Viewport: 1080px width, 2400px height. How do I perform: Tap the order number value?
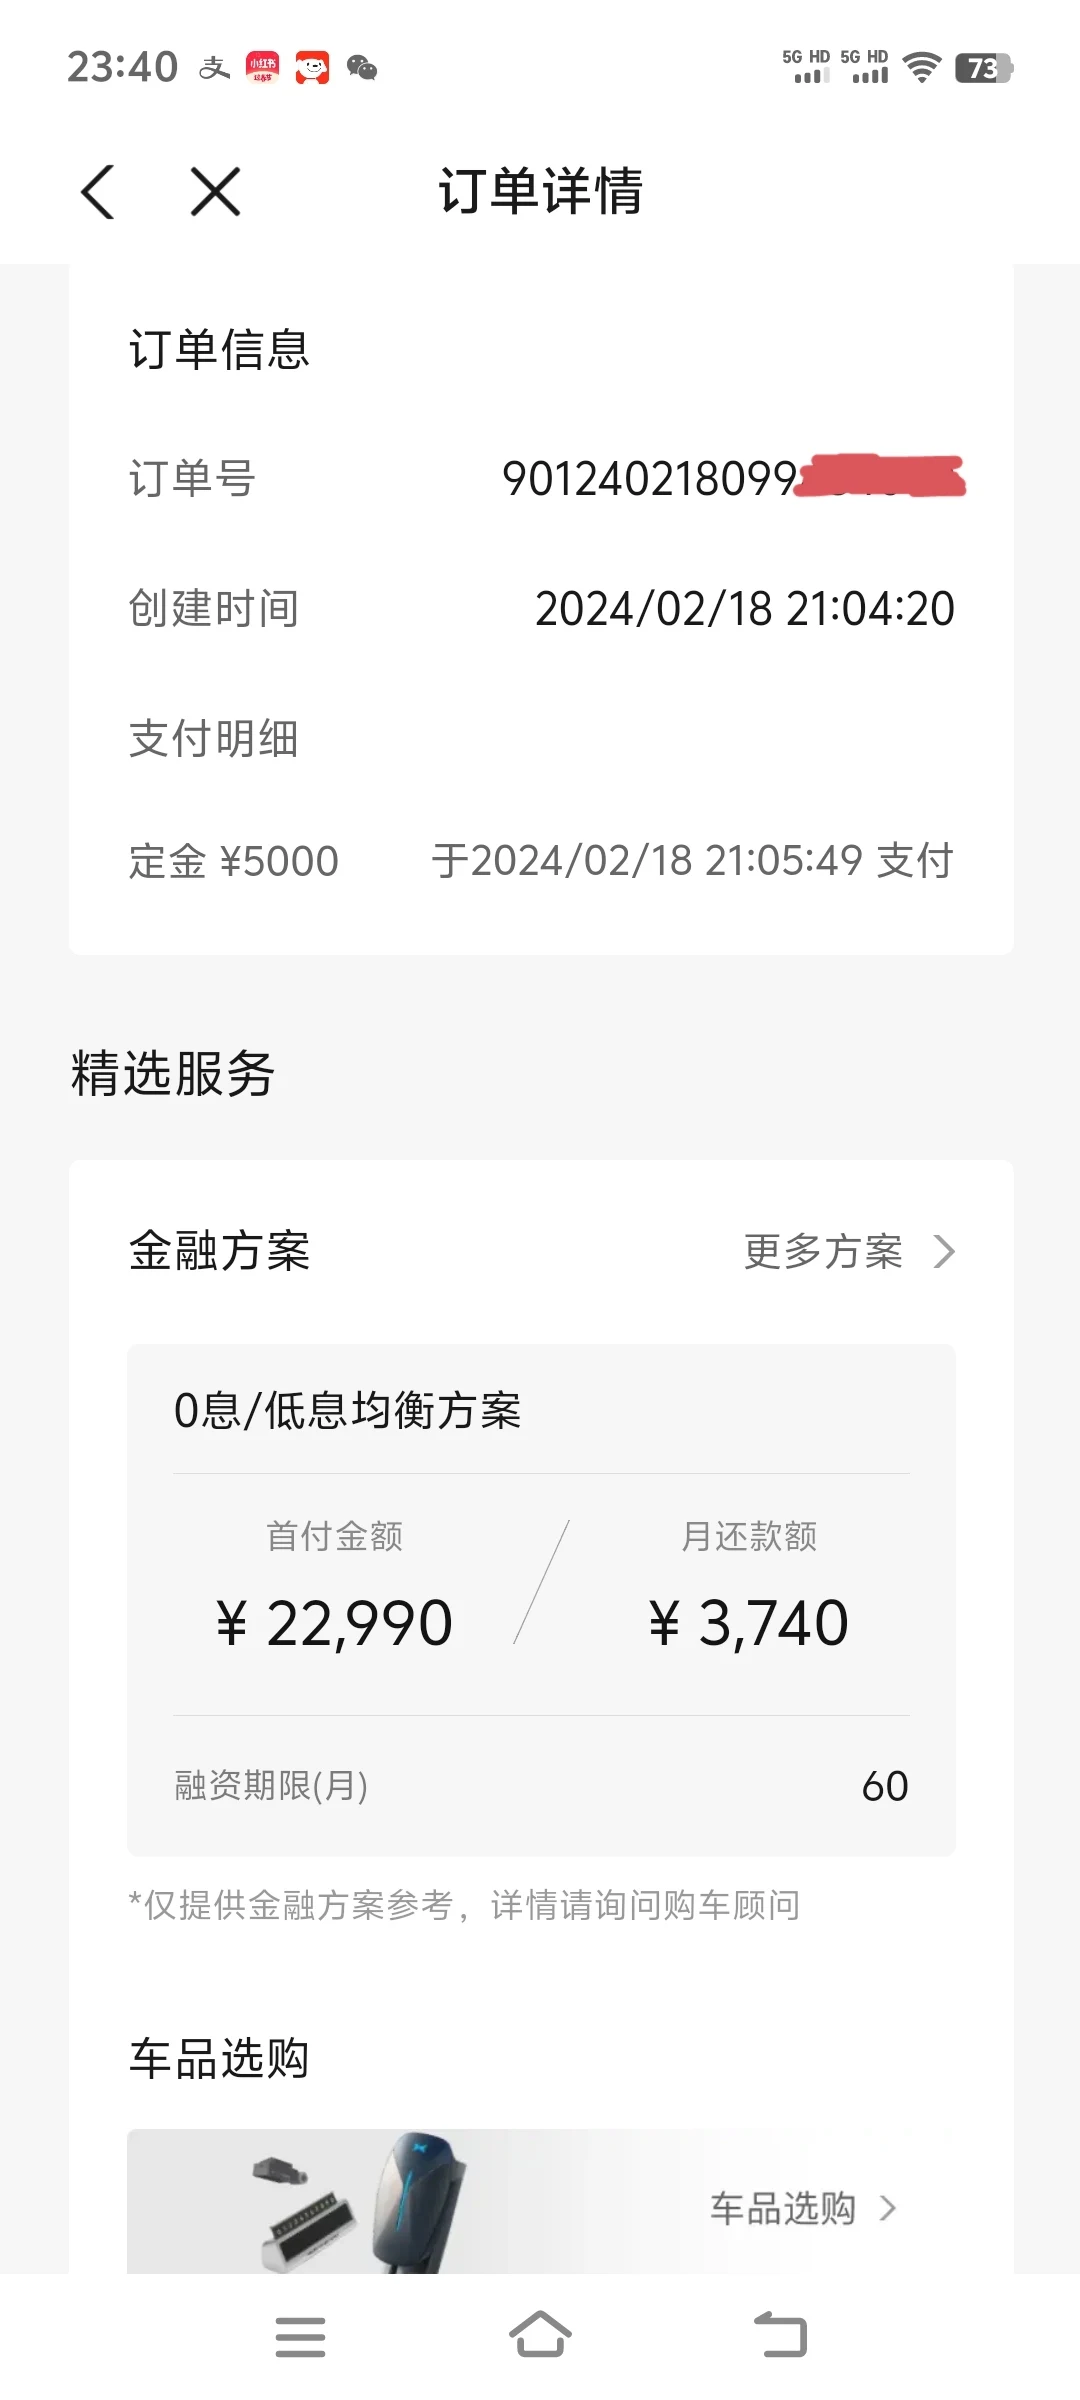point(733,478)
